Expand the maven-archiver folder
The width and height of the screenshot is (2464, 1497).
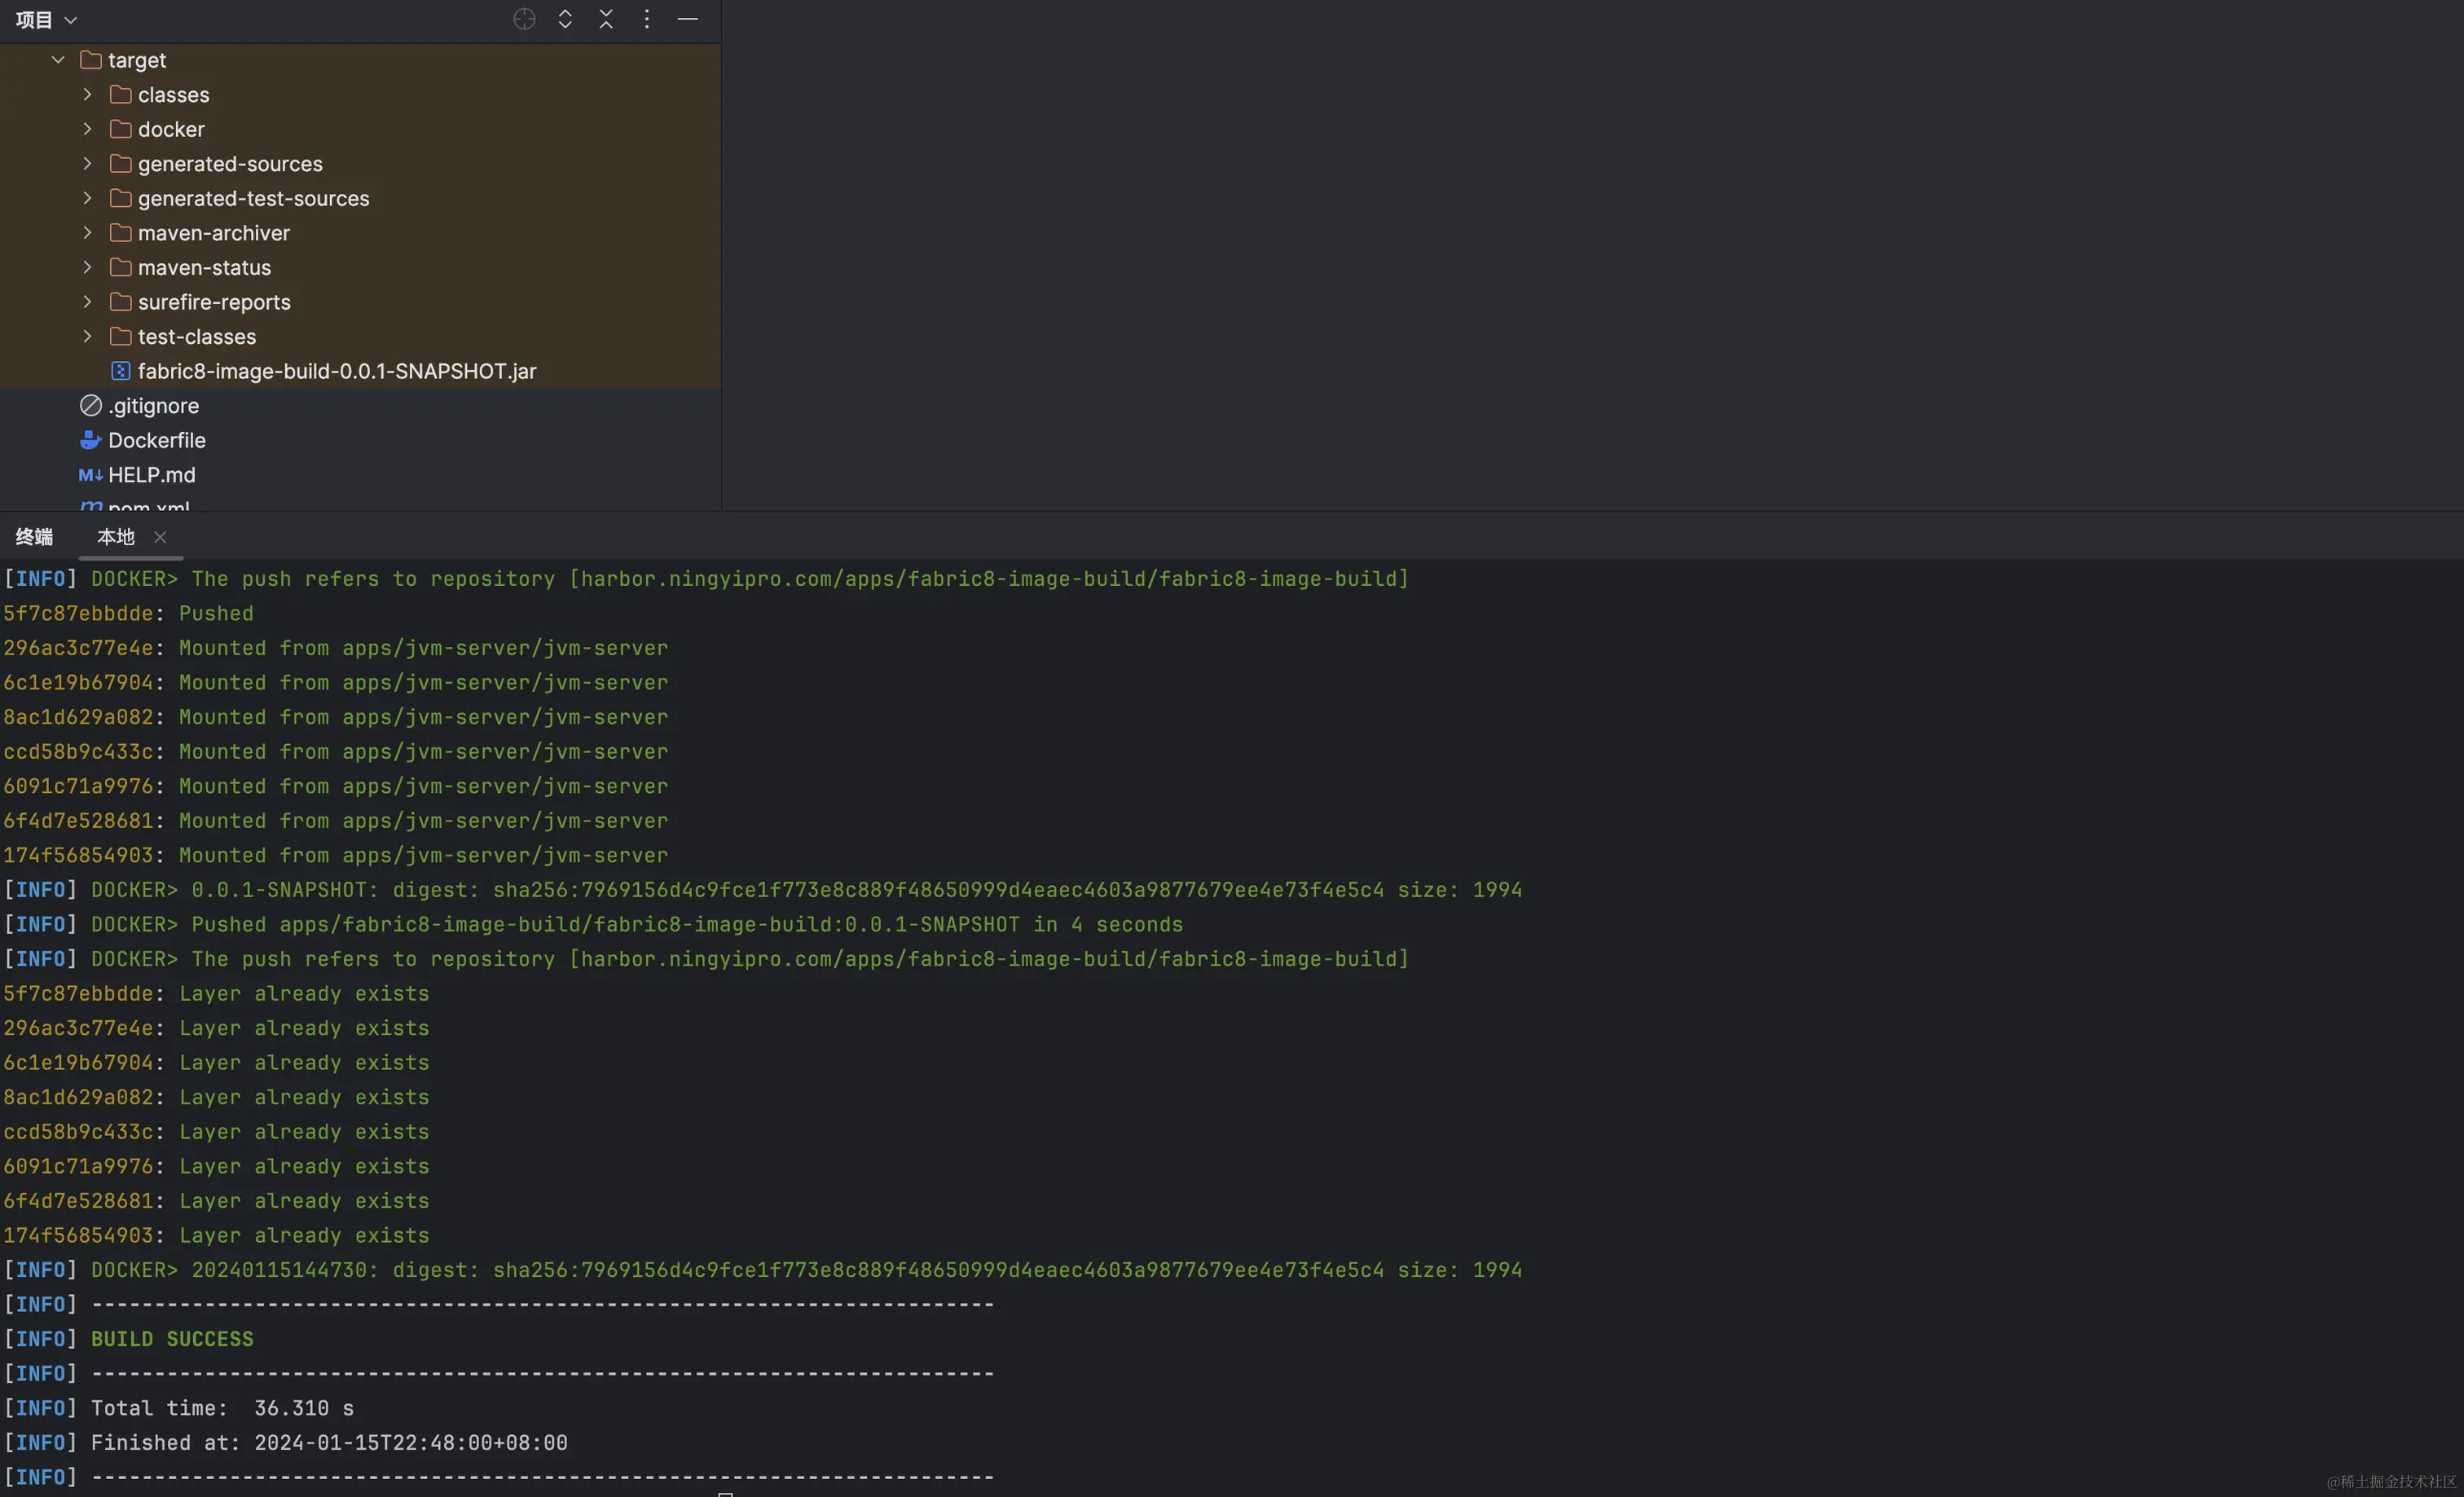(87, 233)
